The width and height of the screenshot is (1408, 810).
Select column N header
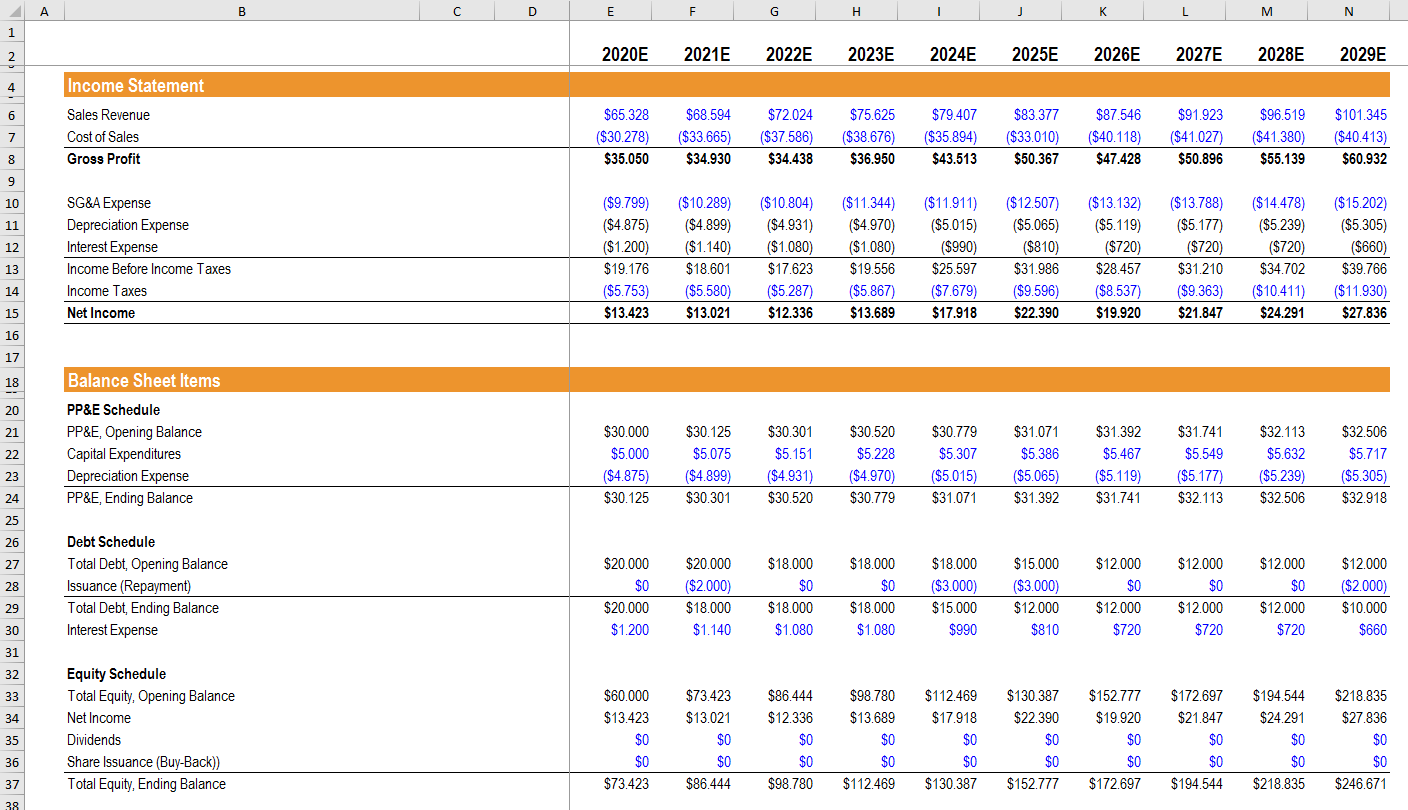point(1348,10)
